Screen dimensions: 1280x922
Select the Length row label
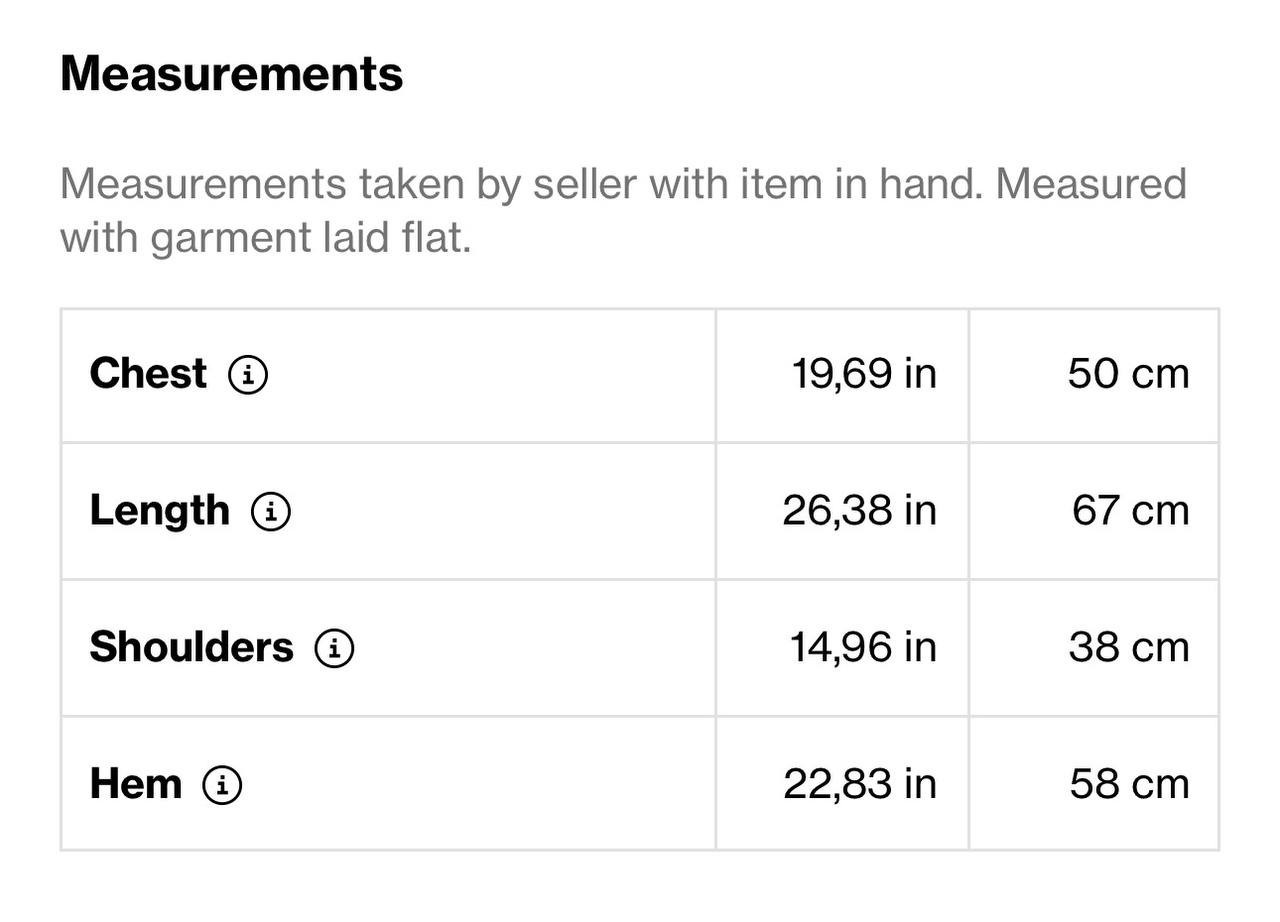160,511
